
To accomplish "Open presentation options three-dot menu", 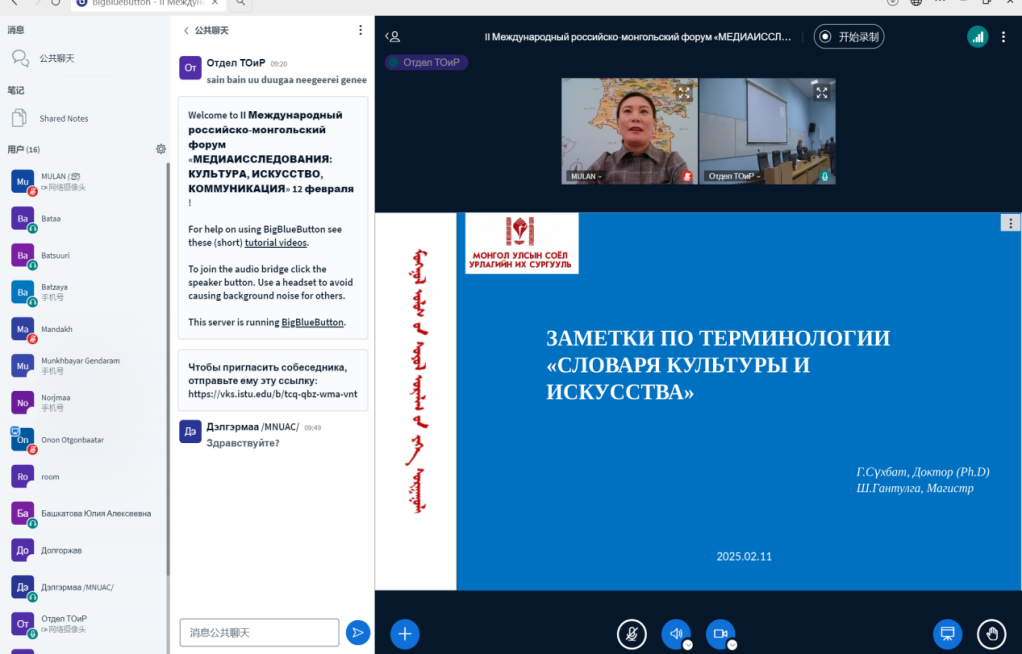I will 1010,224.
